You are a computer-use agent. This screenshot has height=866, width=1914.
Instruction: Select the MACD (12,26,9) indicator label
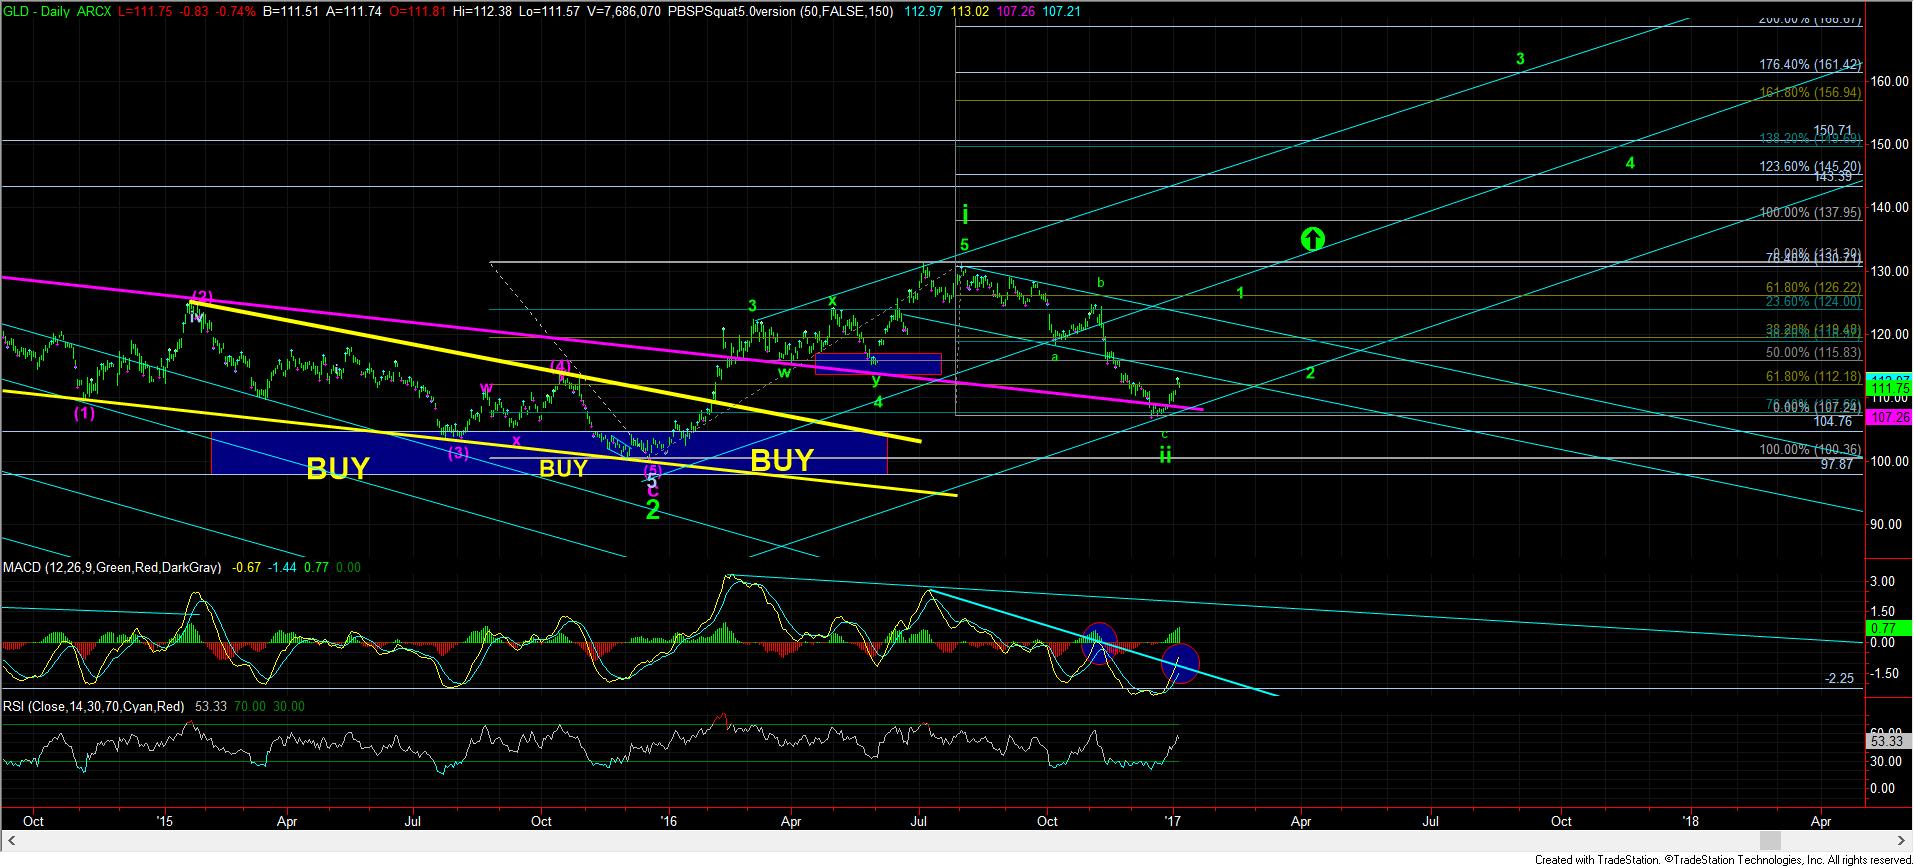pyautogui.click(x=112, y=567)
